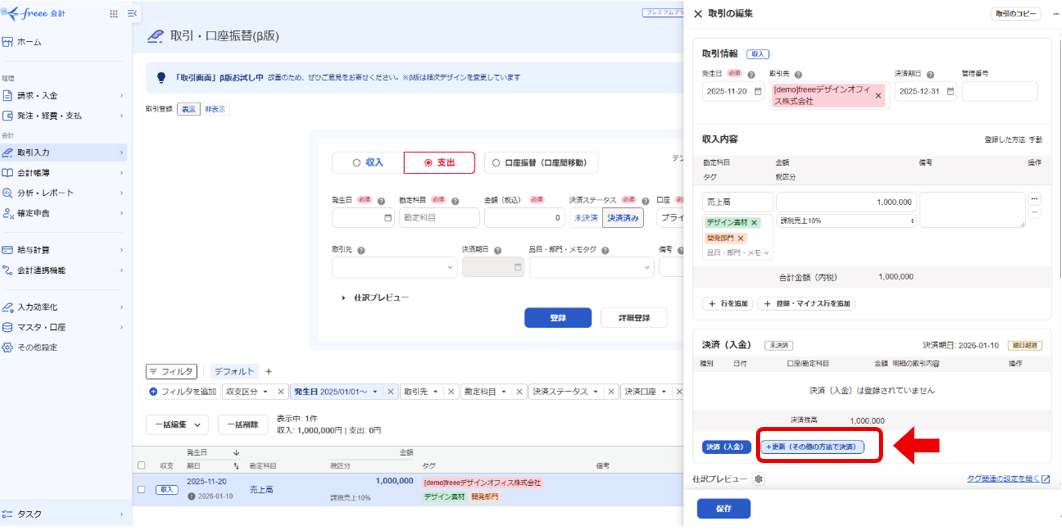Remove the 発生日 filter
This screenshot has height=532, width=1062.
pos(390,392)
